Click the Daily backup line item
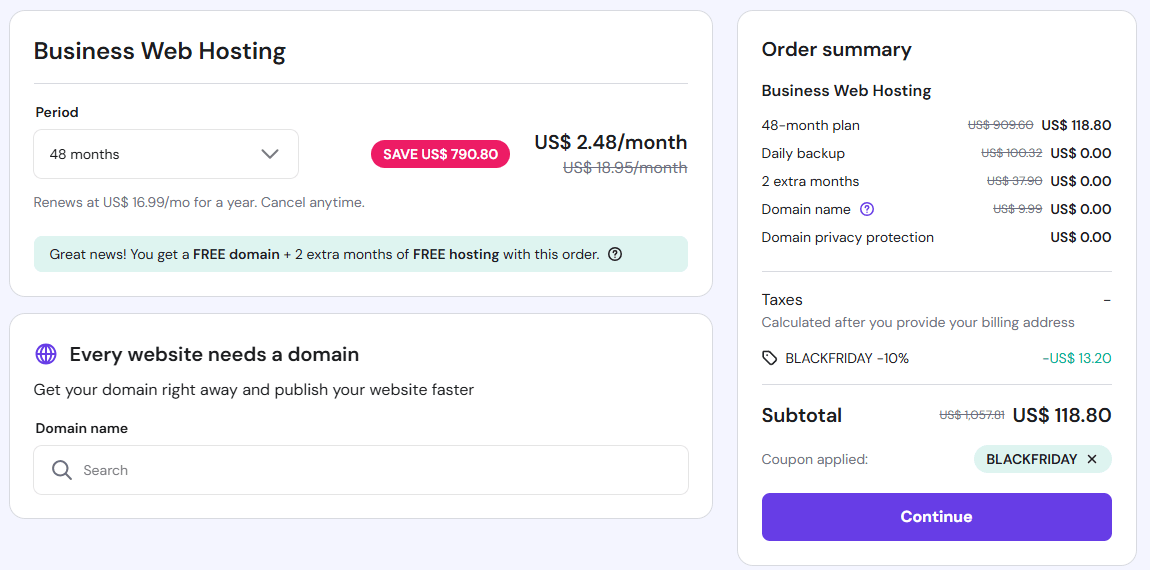 point(803,153)
